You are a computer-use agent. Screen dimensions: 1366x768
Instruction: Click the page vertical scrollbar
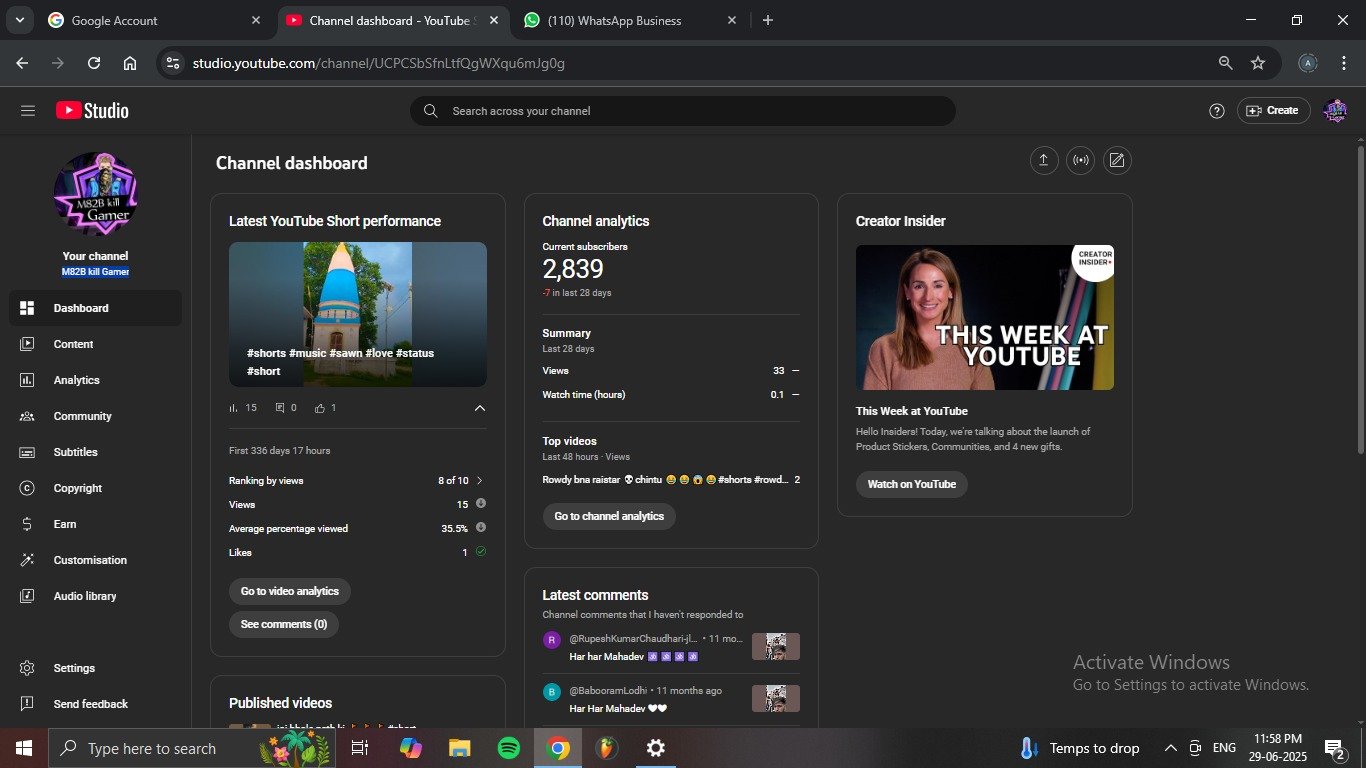[x=1360, y=300]
